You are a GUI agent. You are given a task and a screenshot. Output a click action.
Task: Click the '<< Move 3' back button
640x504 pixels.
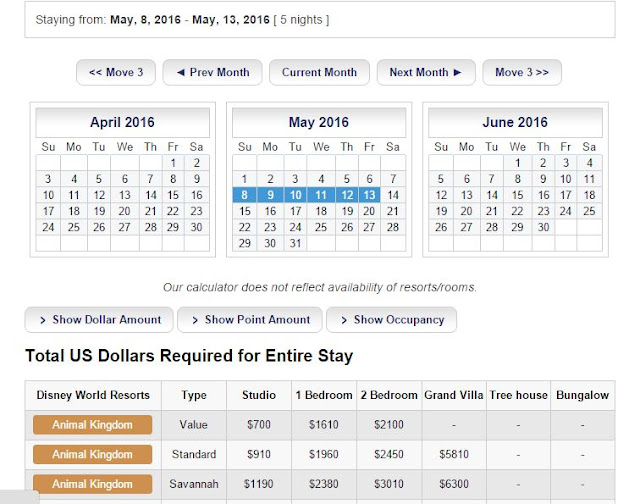point(116,73)
